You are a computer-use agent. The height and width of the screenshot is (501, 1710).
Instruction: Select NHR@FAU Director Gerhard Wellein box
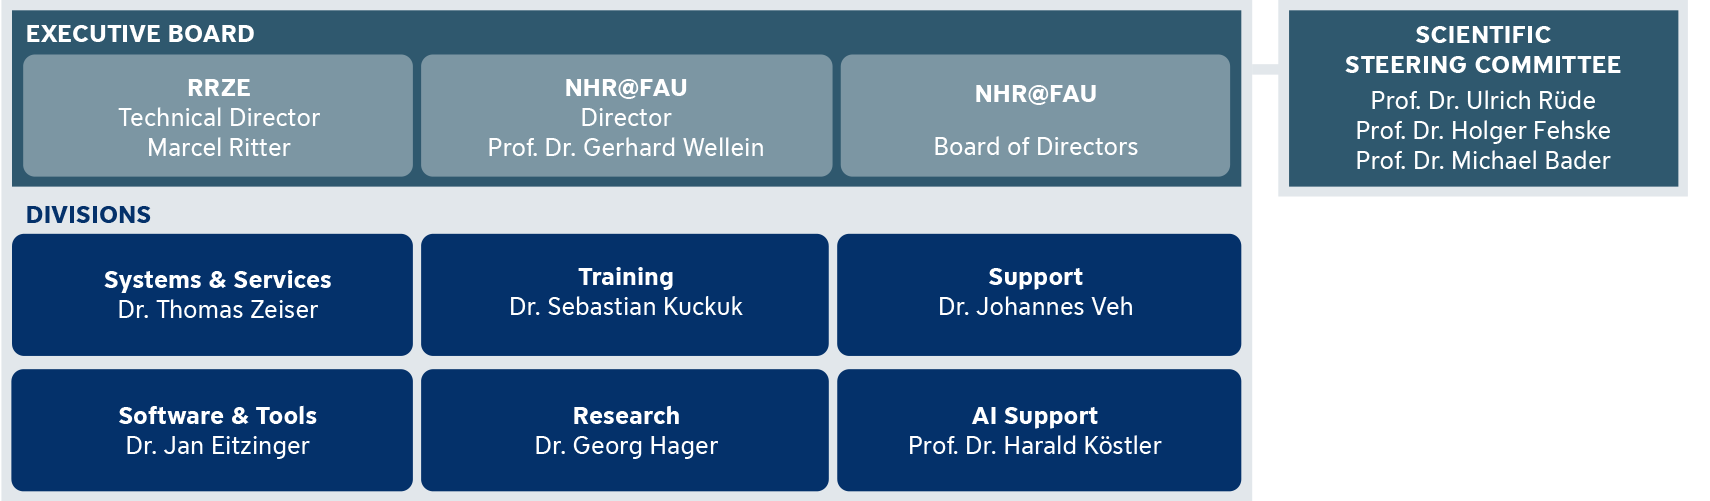(626, 116)
